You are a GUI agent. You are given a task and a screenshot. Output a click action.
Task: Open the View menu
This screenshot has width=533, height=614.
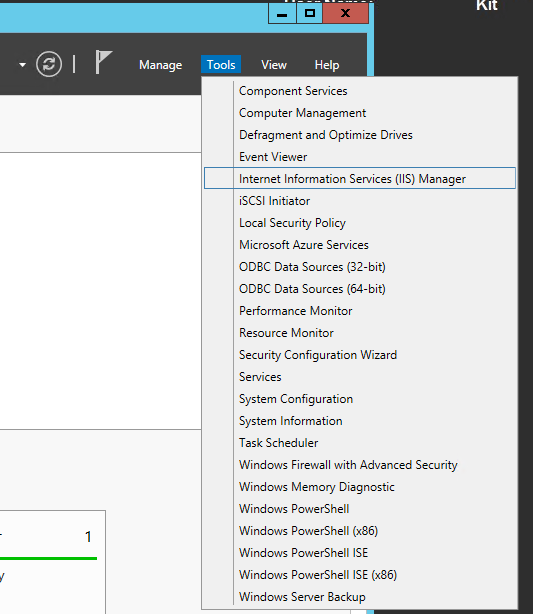tap(274, 65)
